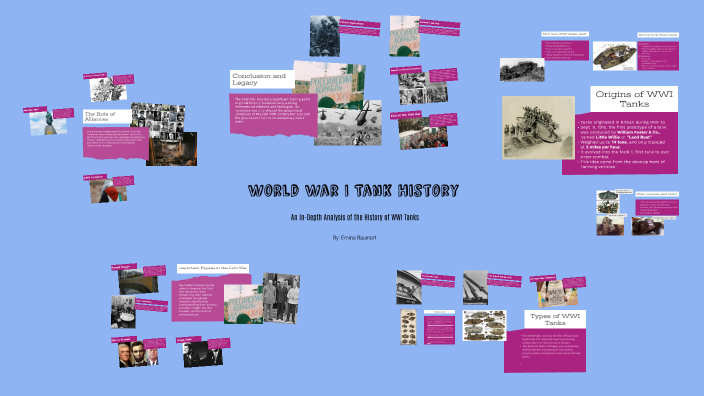Open the dark suited men photo
This screenshot has width=704, height=396.
tap(202, 355)
